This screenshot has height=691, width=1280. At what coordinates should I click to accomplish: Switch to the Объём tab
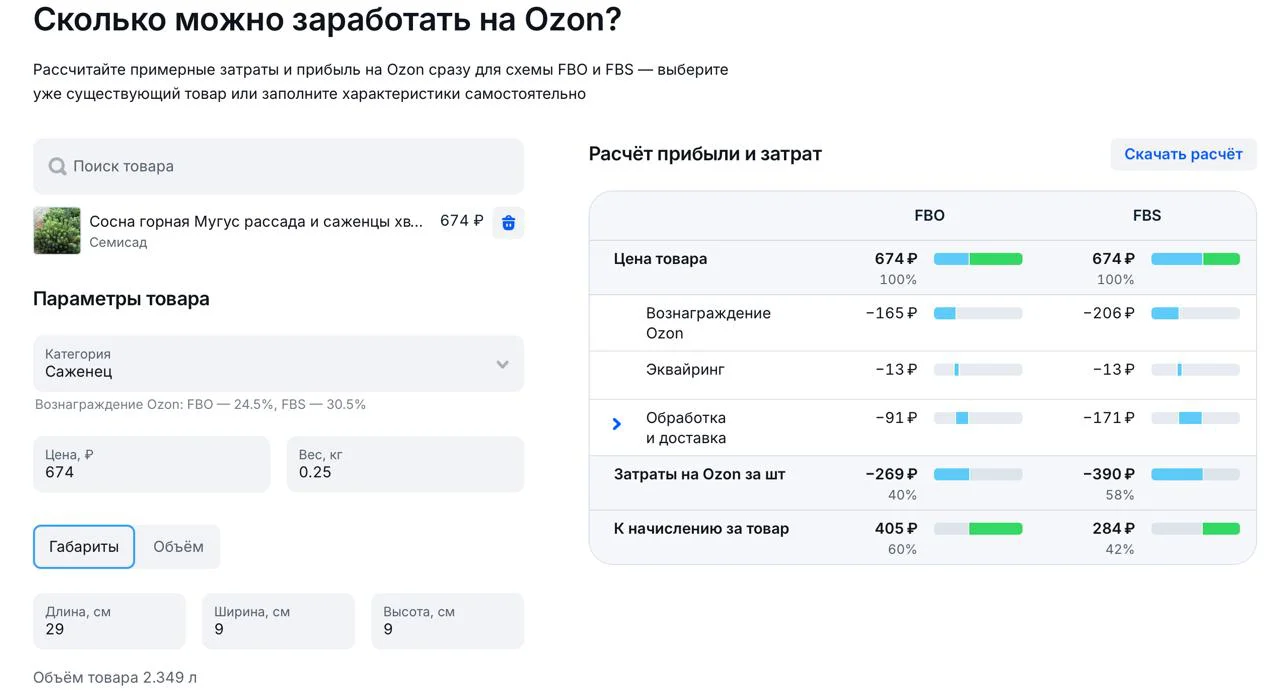tap(178, 547)
